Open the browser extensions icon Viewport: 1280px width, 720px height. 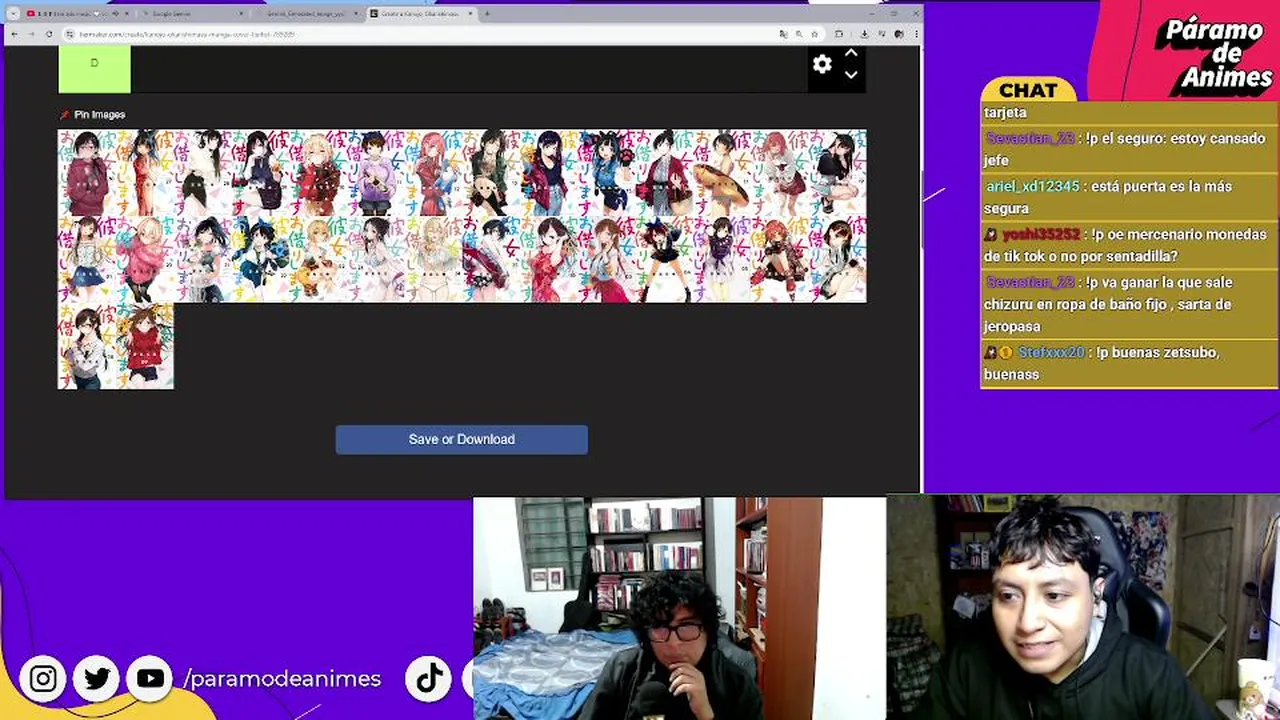click(839, 34)
